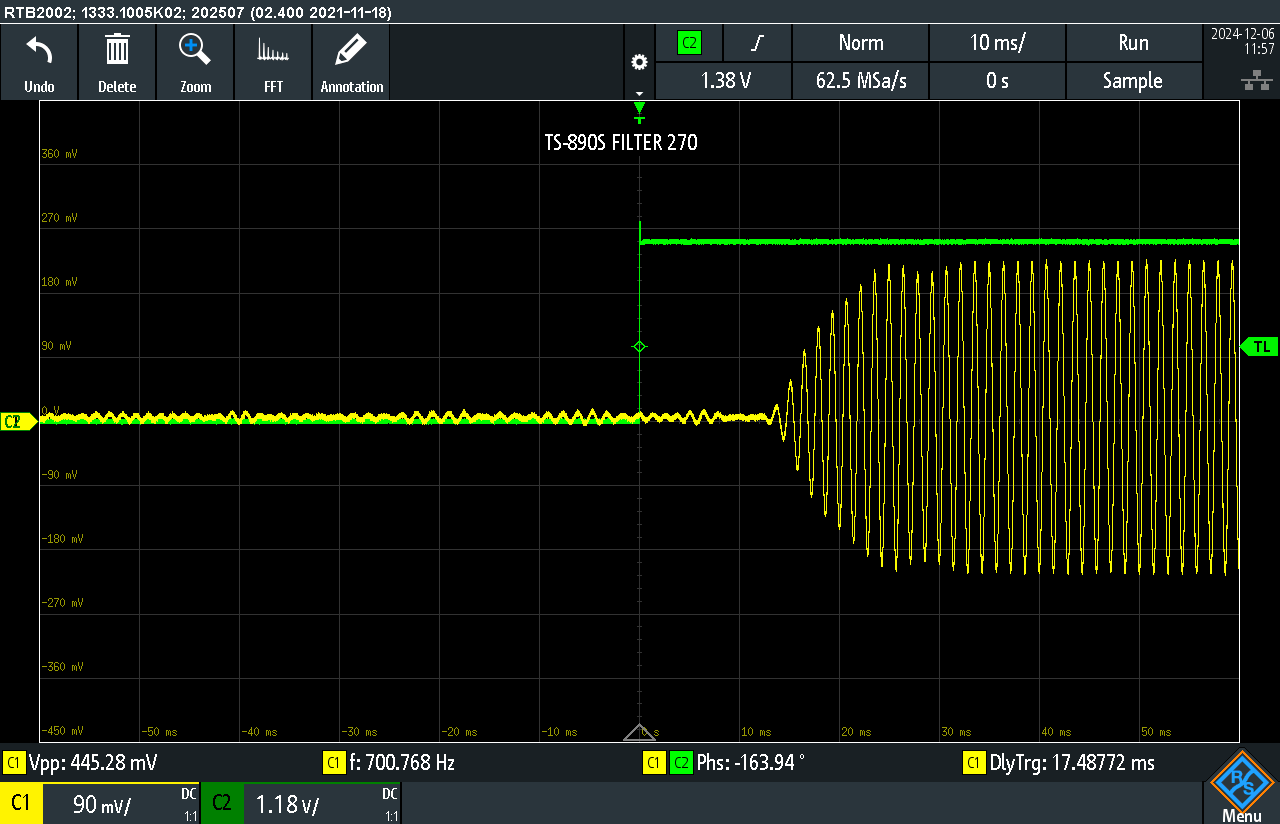Activate the Zoom magnifier tool
Image resolution: width=1280 pixels, height=824 pixels.
tap(195, 61)
